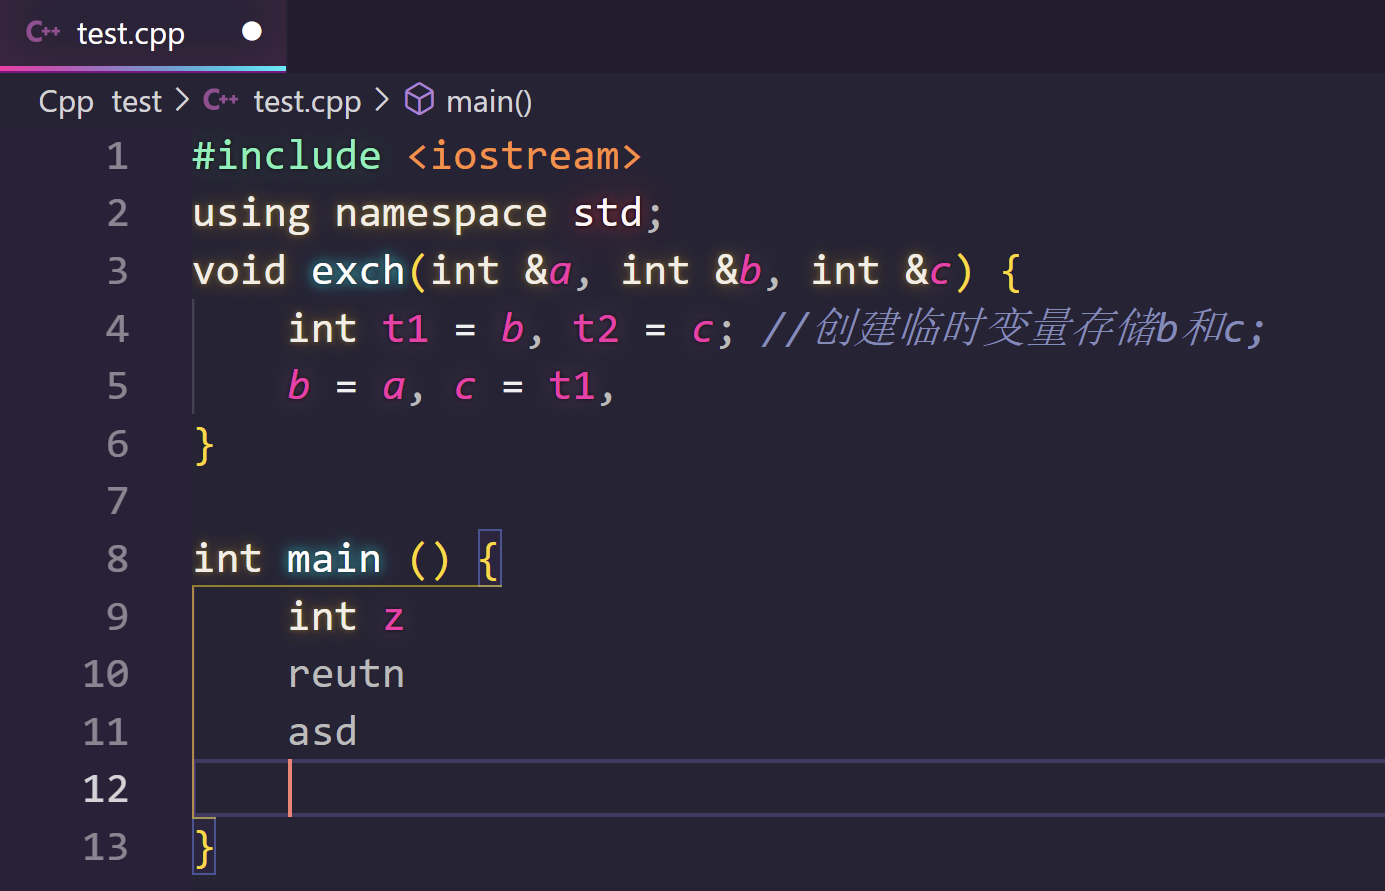The image size is (1385, 891).
Task: Click line number 13 in gutter
Action: click(x=106, y=848)
